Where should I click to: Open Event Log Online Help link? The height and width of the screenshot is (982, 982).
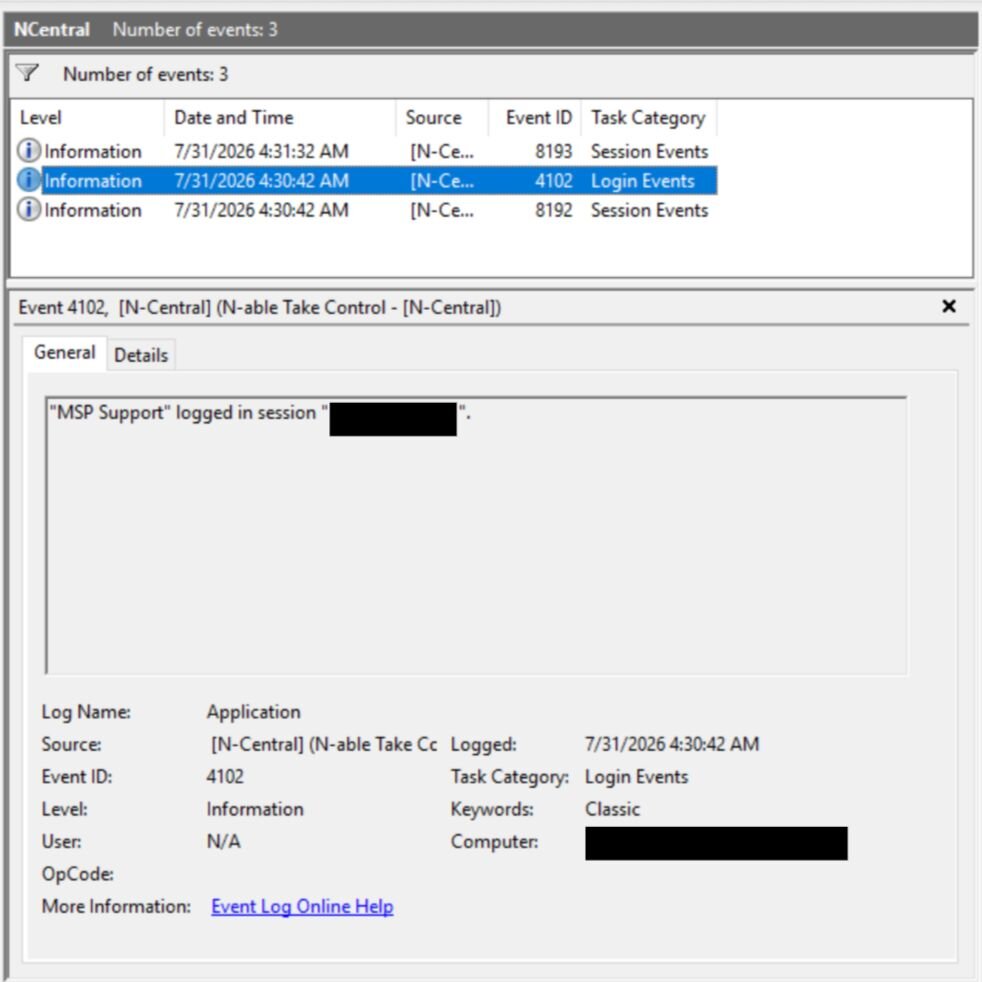302,906
